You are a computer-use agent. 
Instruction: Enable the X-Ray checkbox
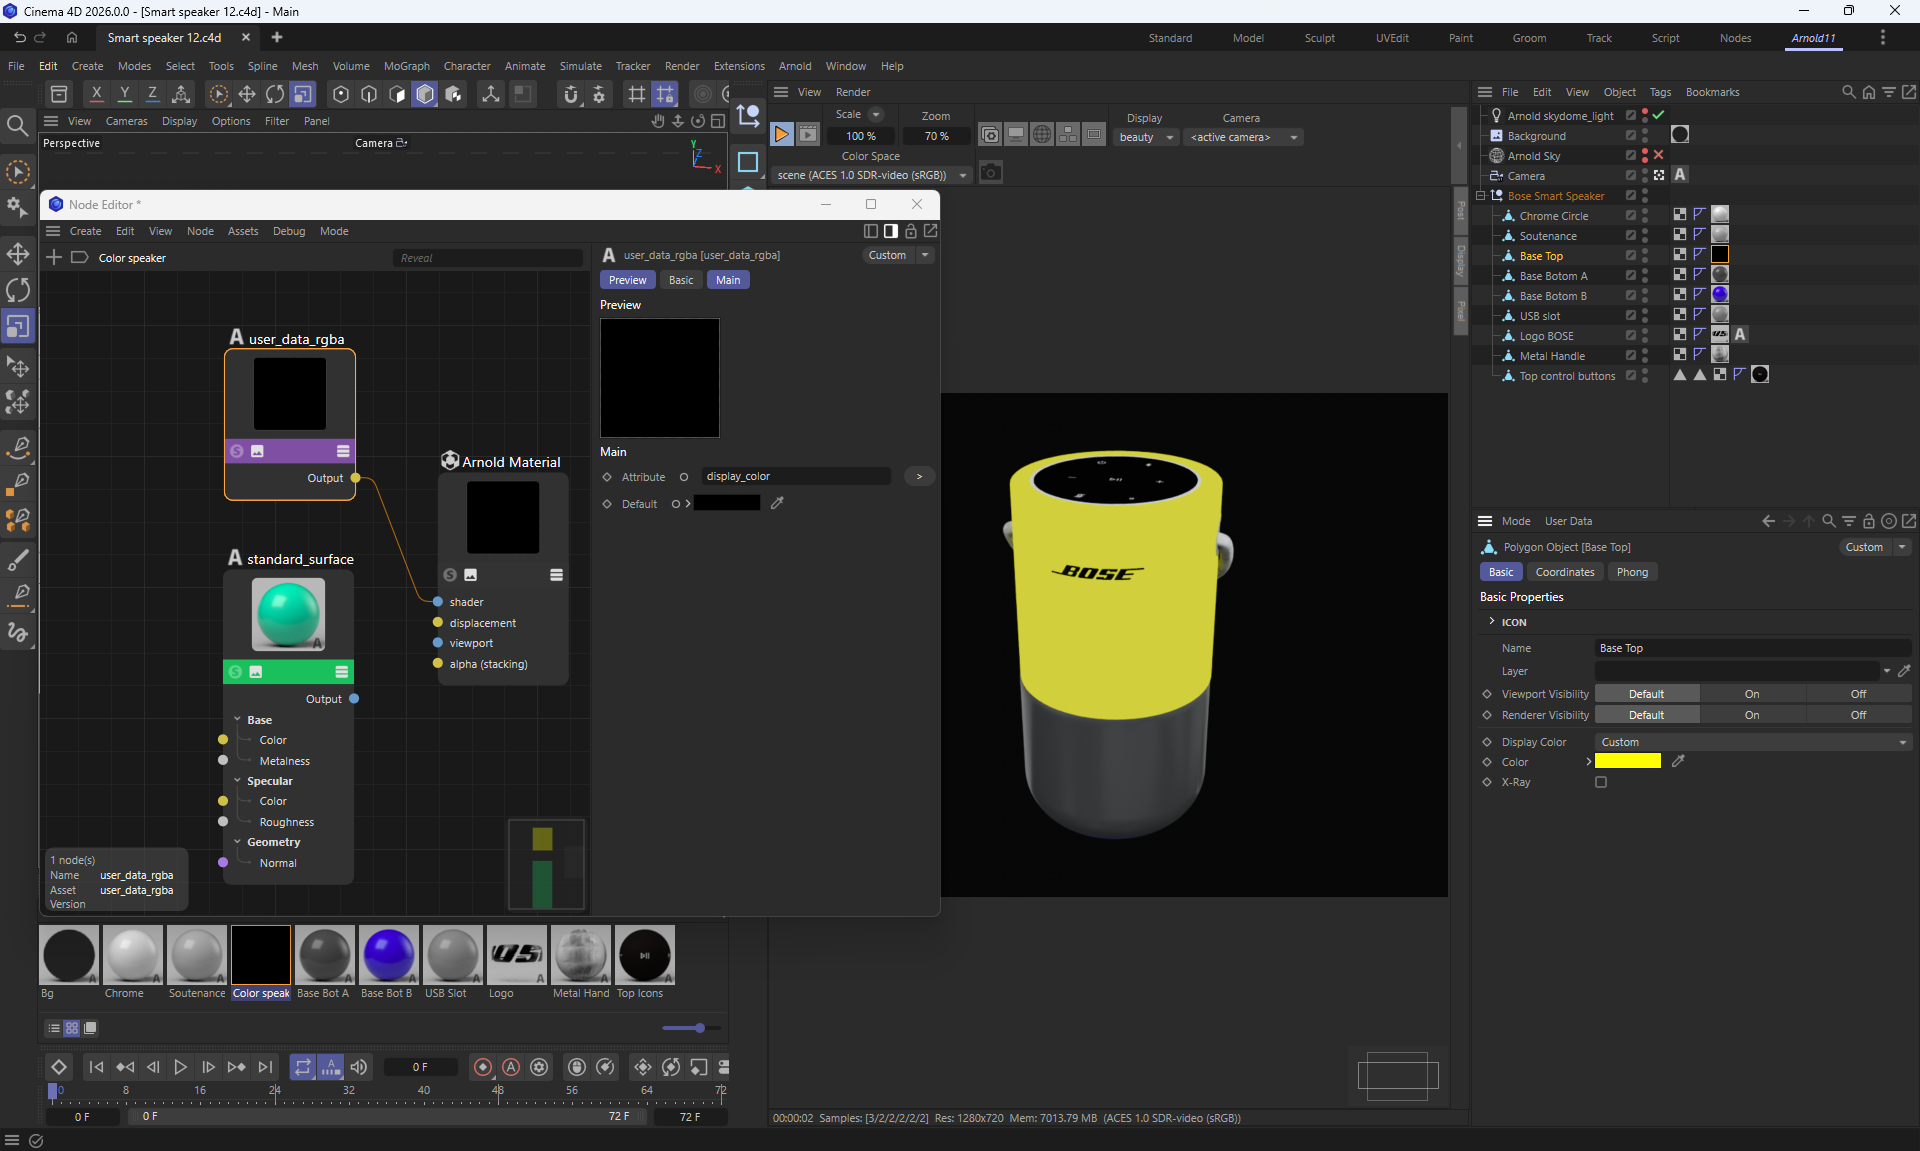tap(1601, 782)
